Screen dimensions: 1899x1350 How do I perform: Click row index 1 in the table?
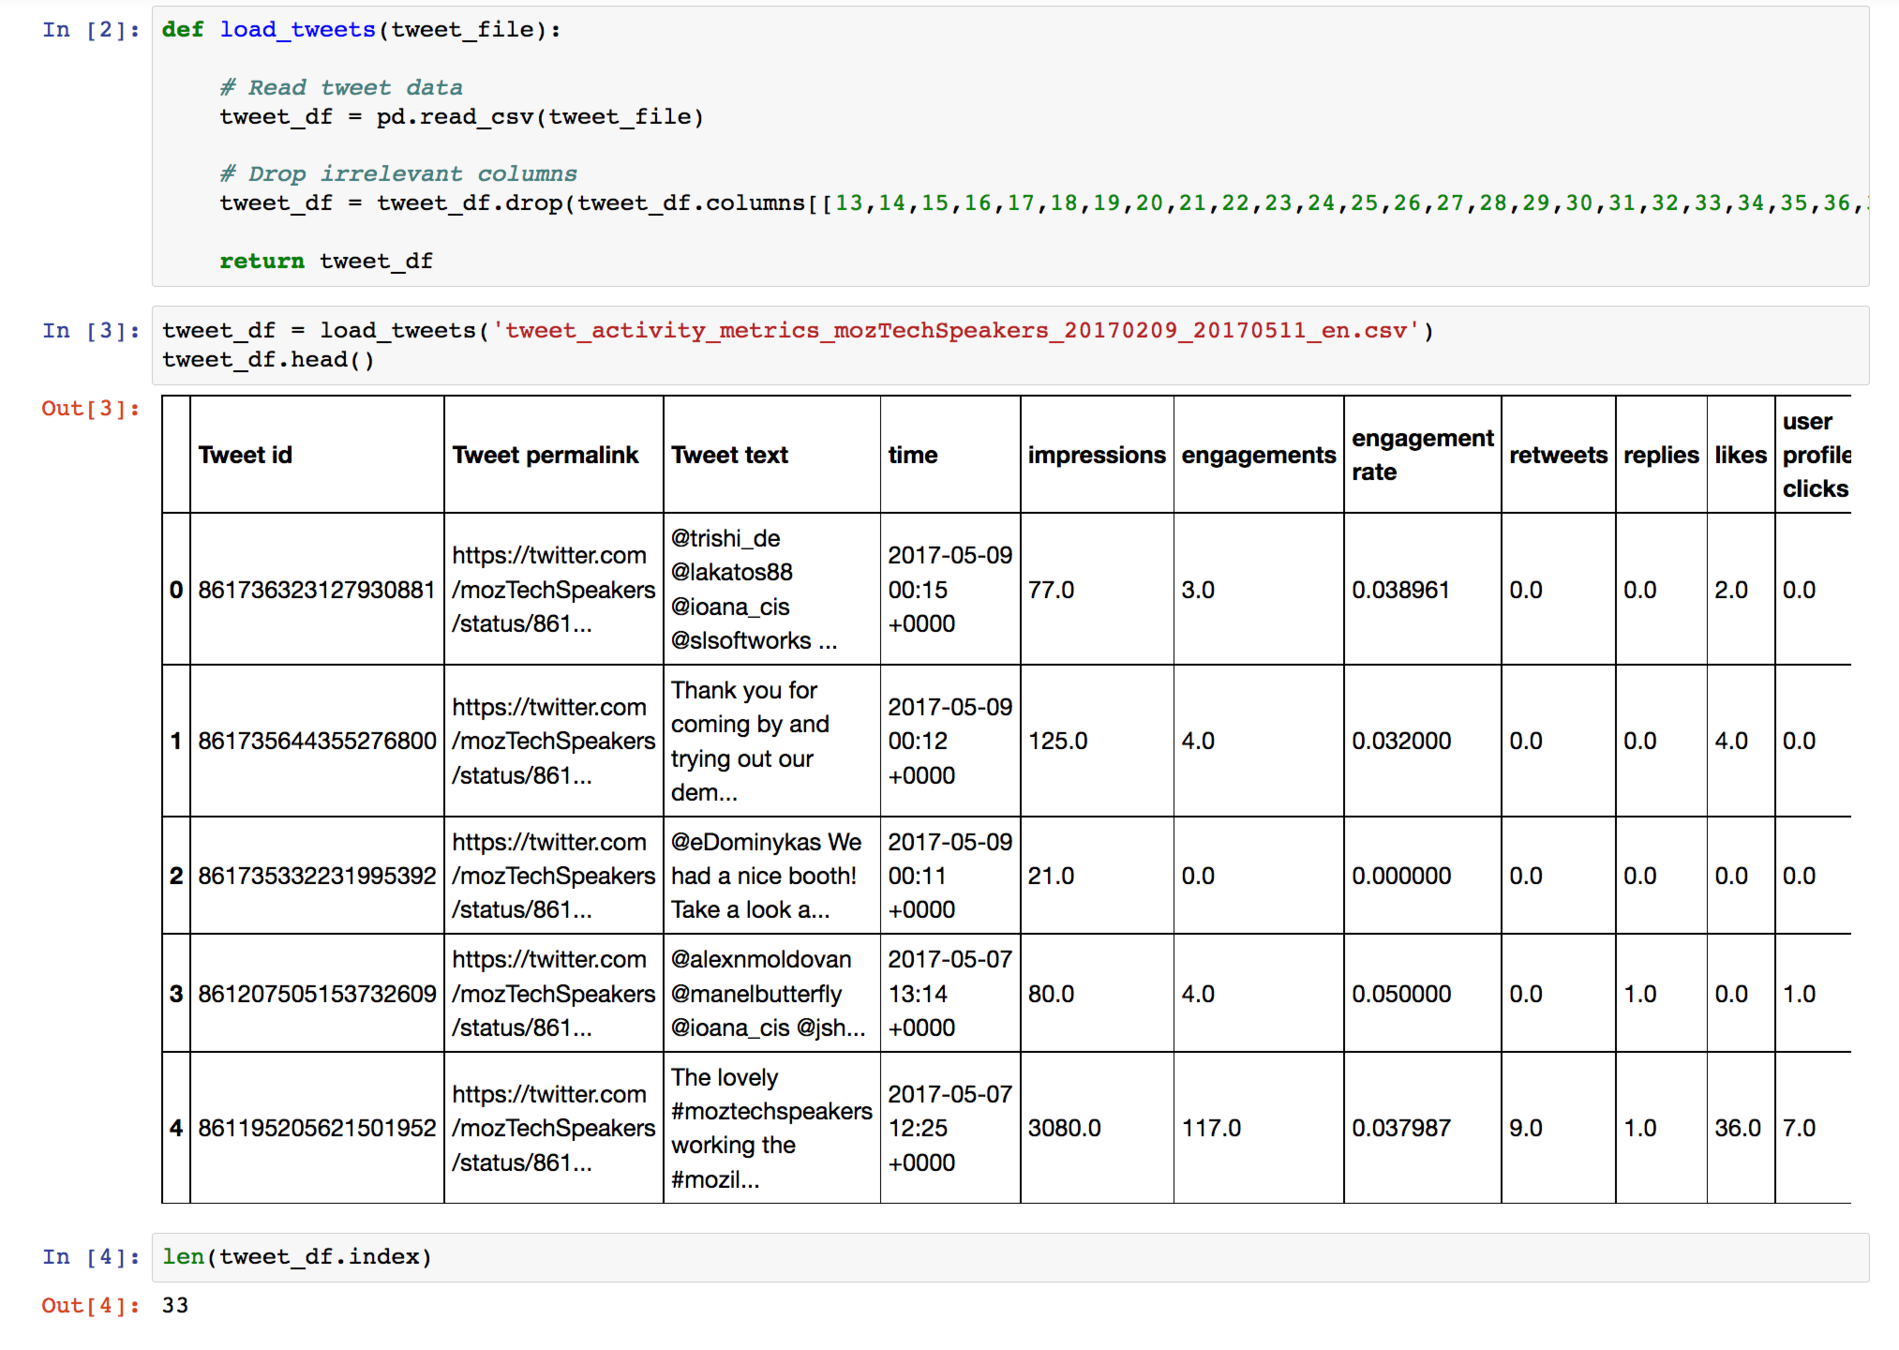(176, 741)
